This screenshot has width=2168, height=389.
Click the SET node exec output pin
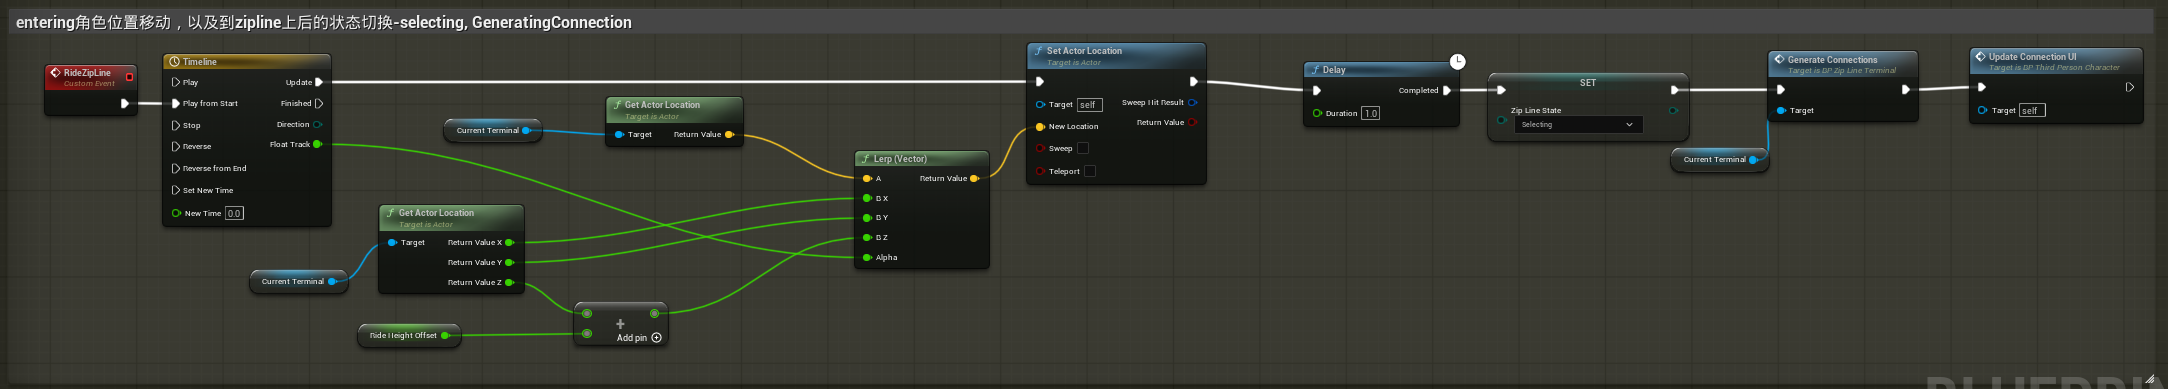tap(1674, 90)
